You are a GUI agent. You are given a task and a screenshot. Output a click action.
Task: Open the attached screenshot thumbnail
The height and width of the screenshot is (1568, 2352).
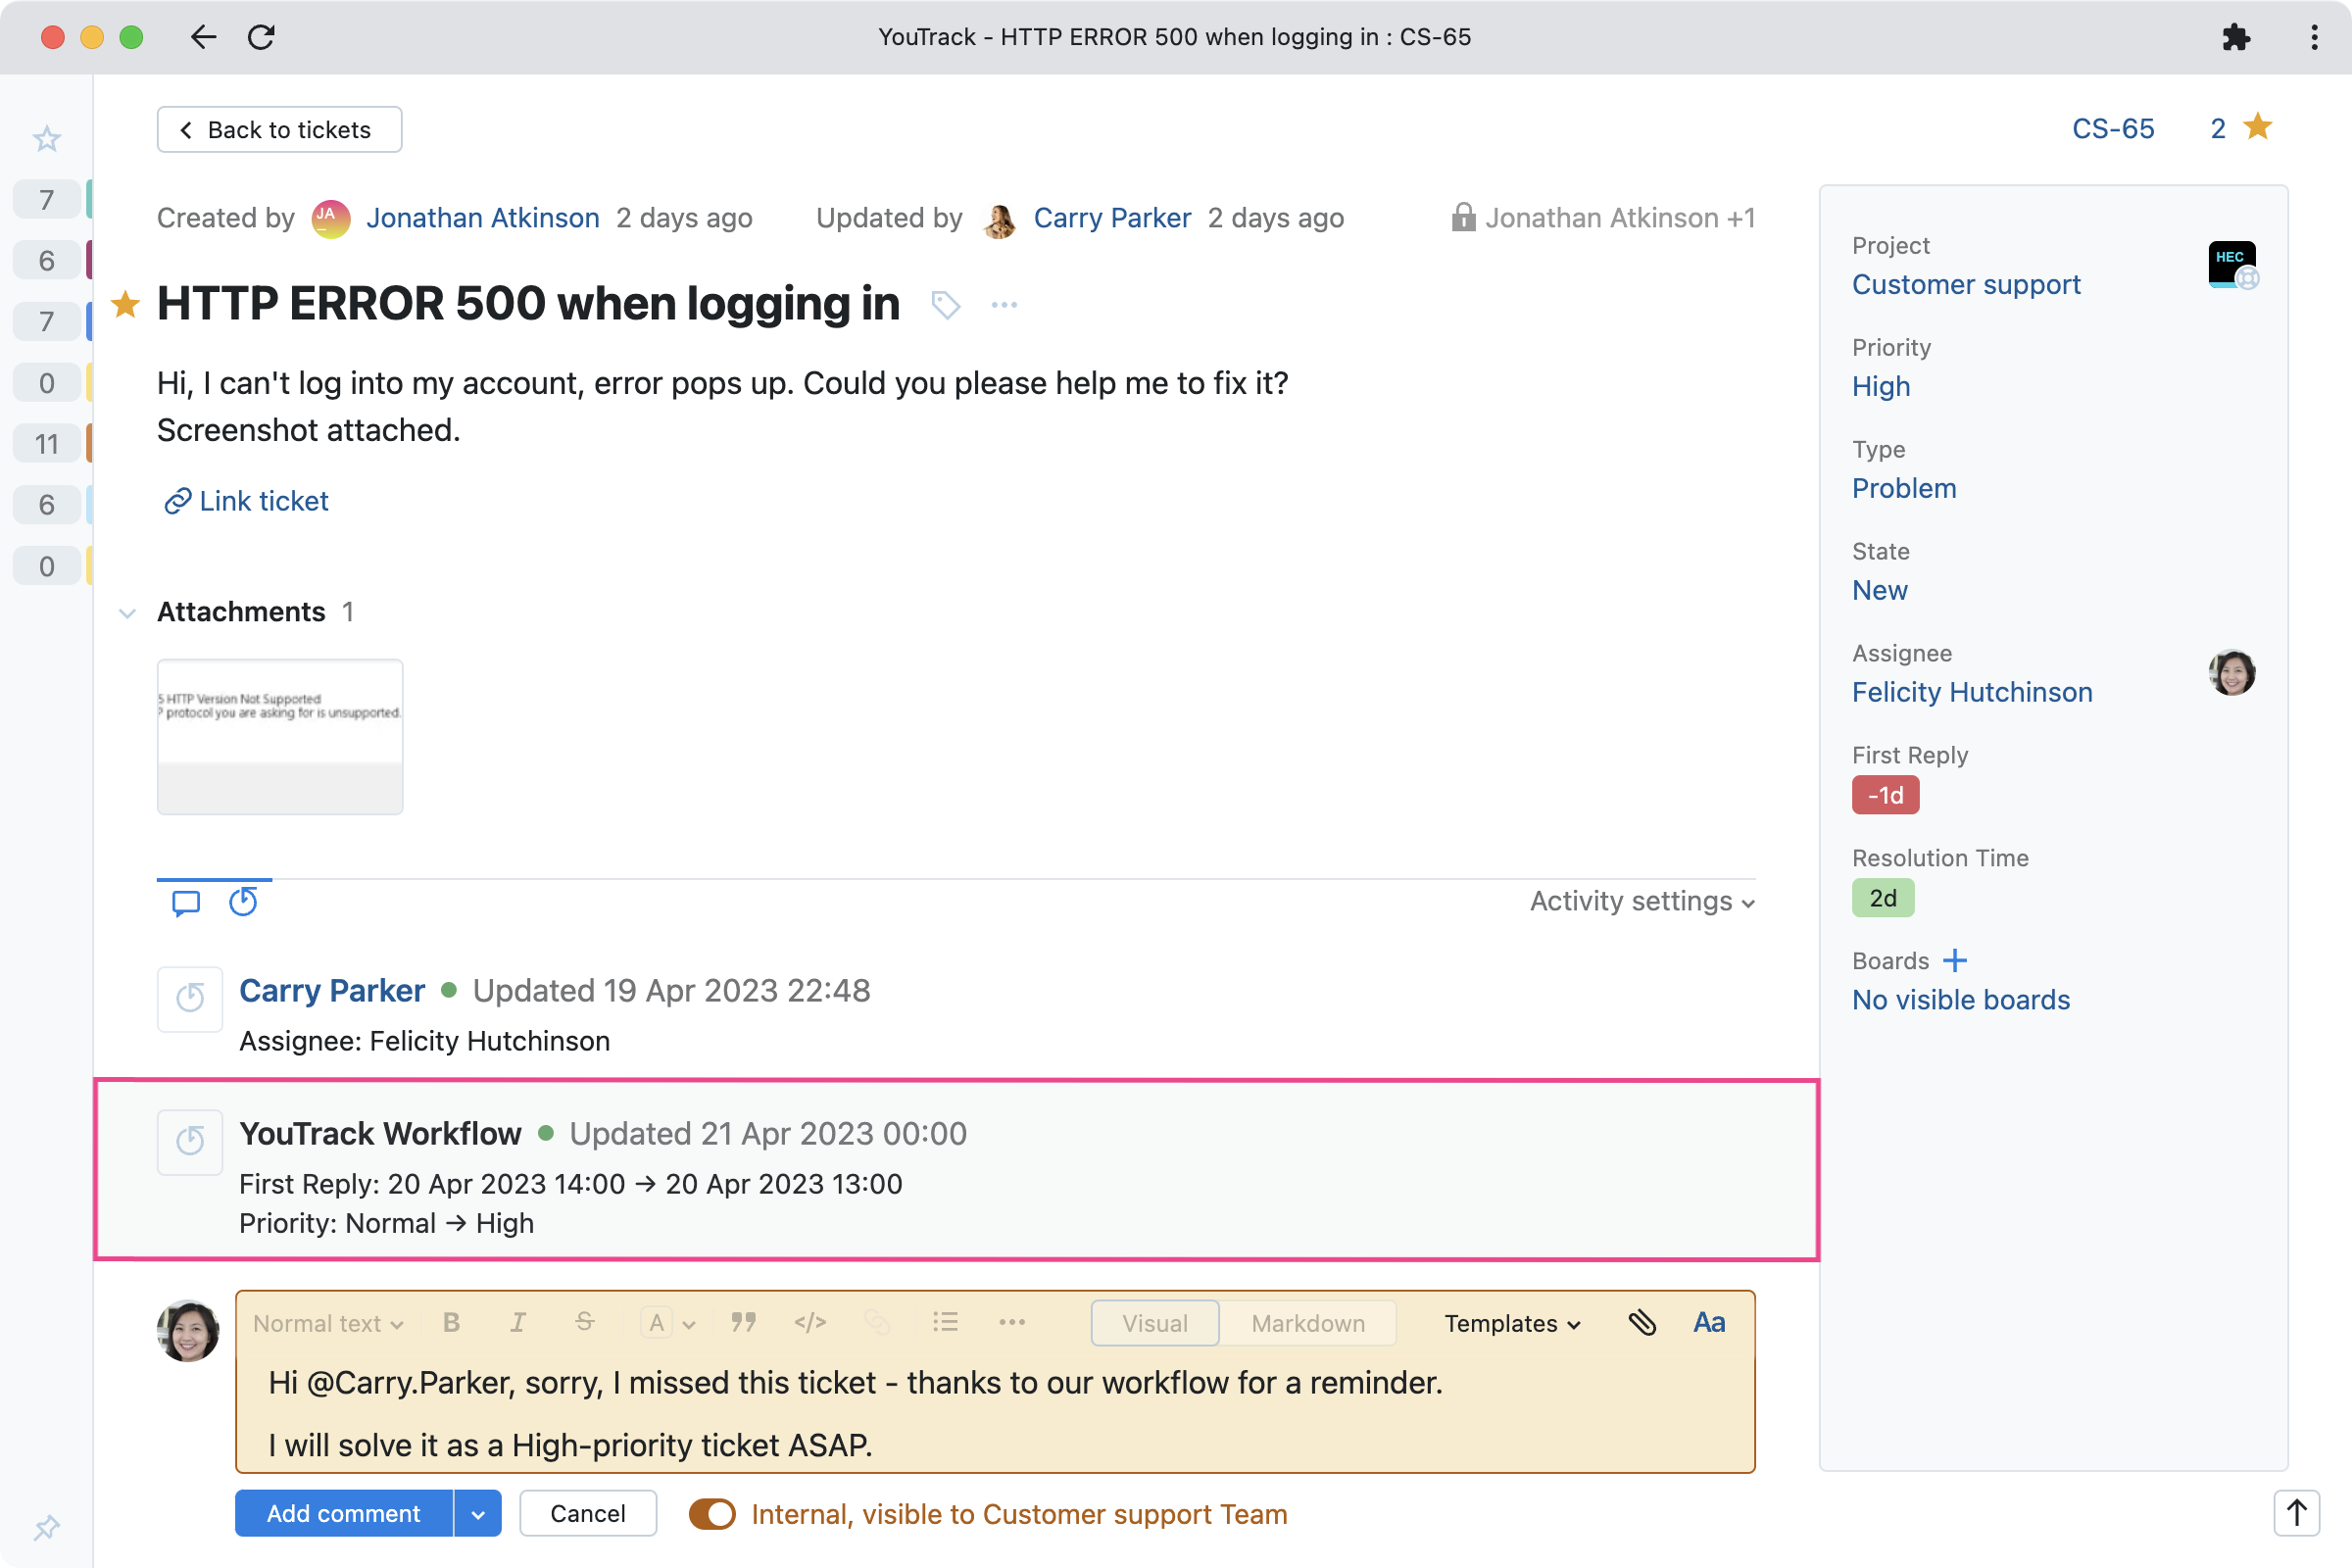tap(280, 736)
